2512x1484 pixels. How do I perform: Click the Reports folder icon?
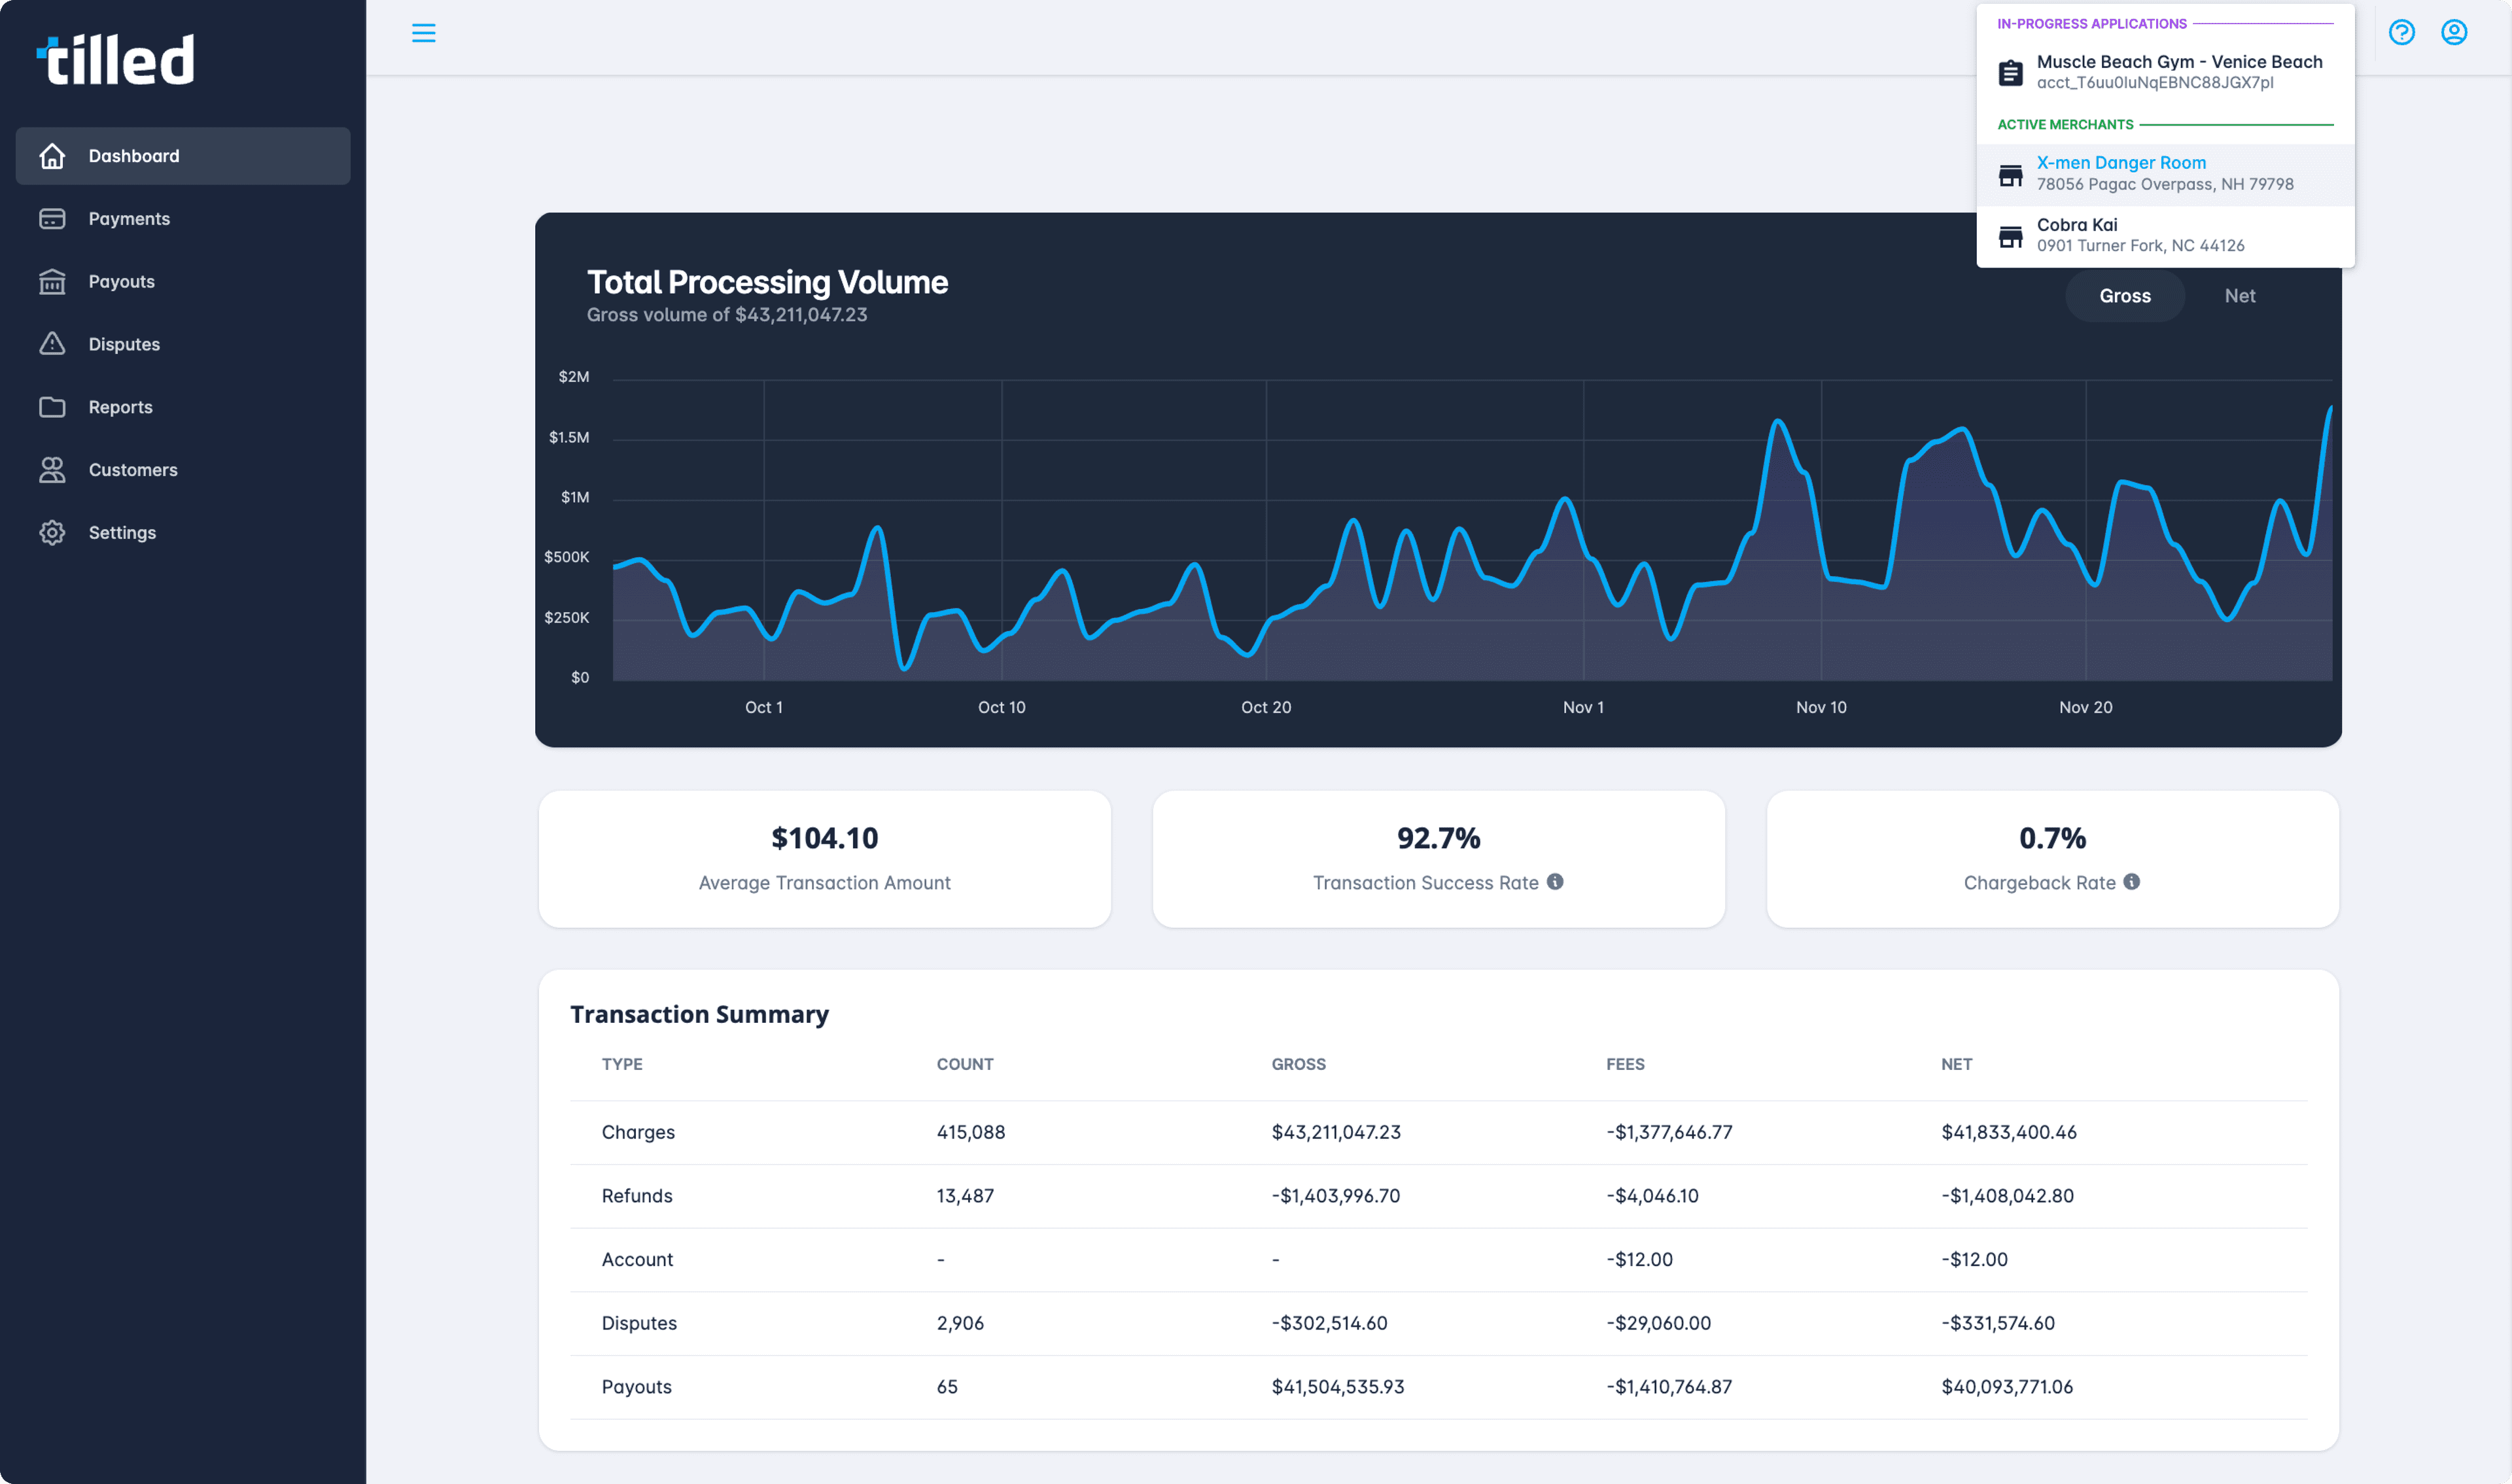[52, 407]
